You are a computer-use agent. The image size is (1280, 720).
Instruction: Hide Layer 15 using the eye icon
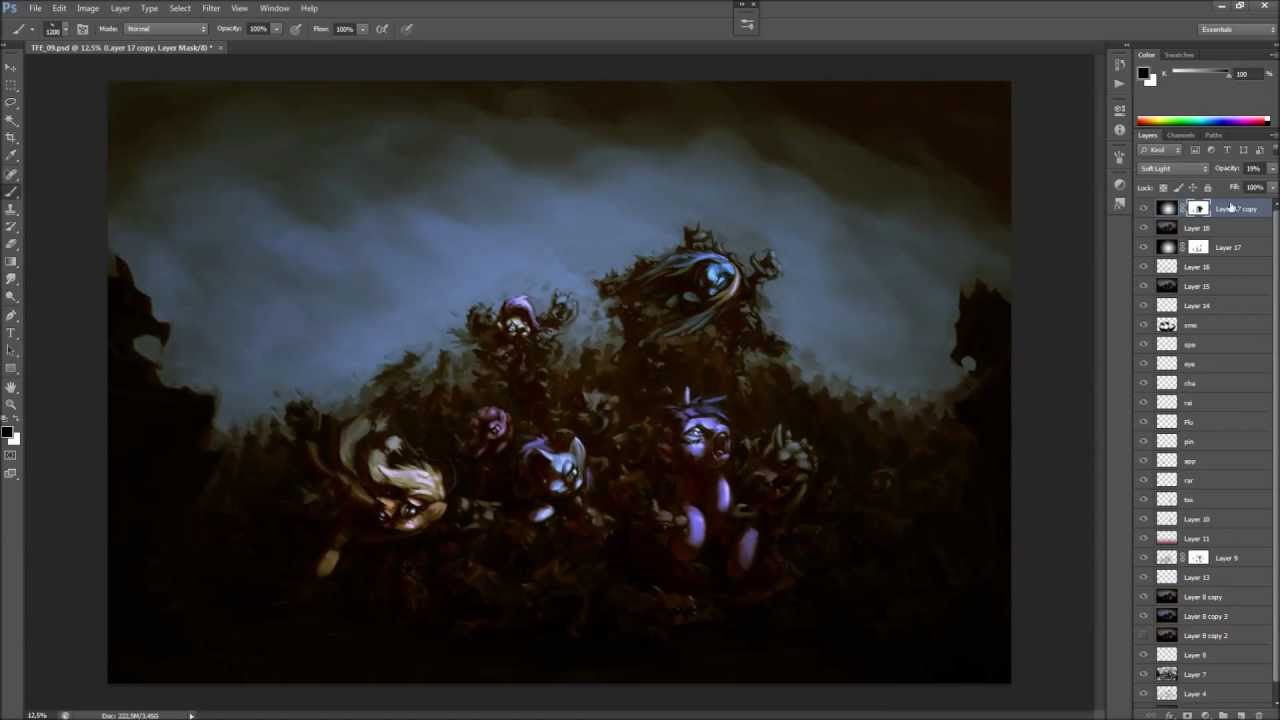1144,286
